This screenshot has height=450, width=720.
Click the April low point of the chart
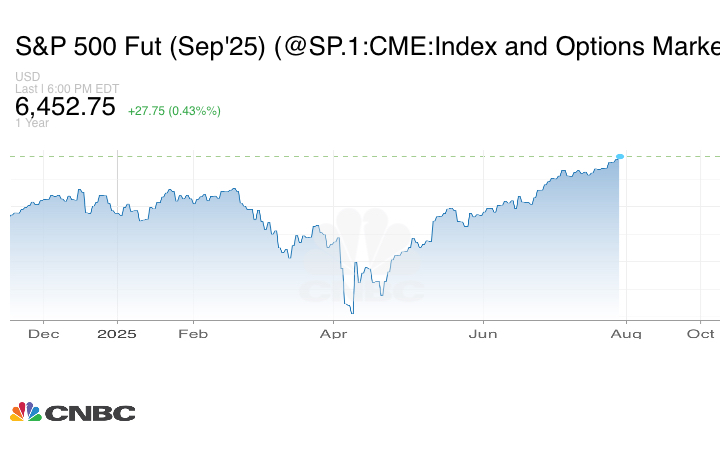(x=352, y=312)
